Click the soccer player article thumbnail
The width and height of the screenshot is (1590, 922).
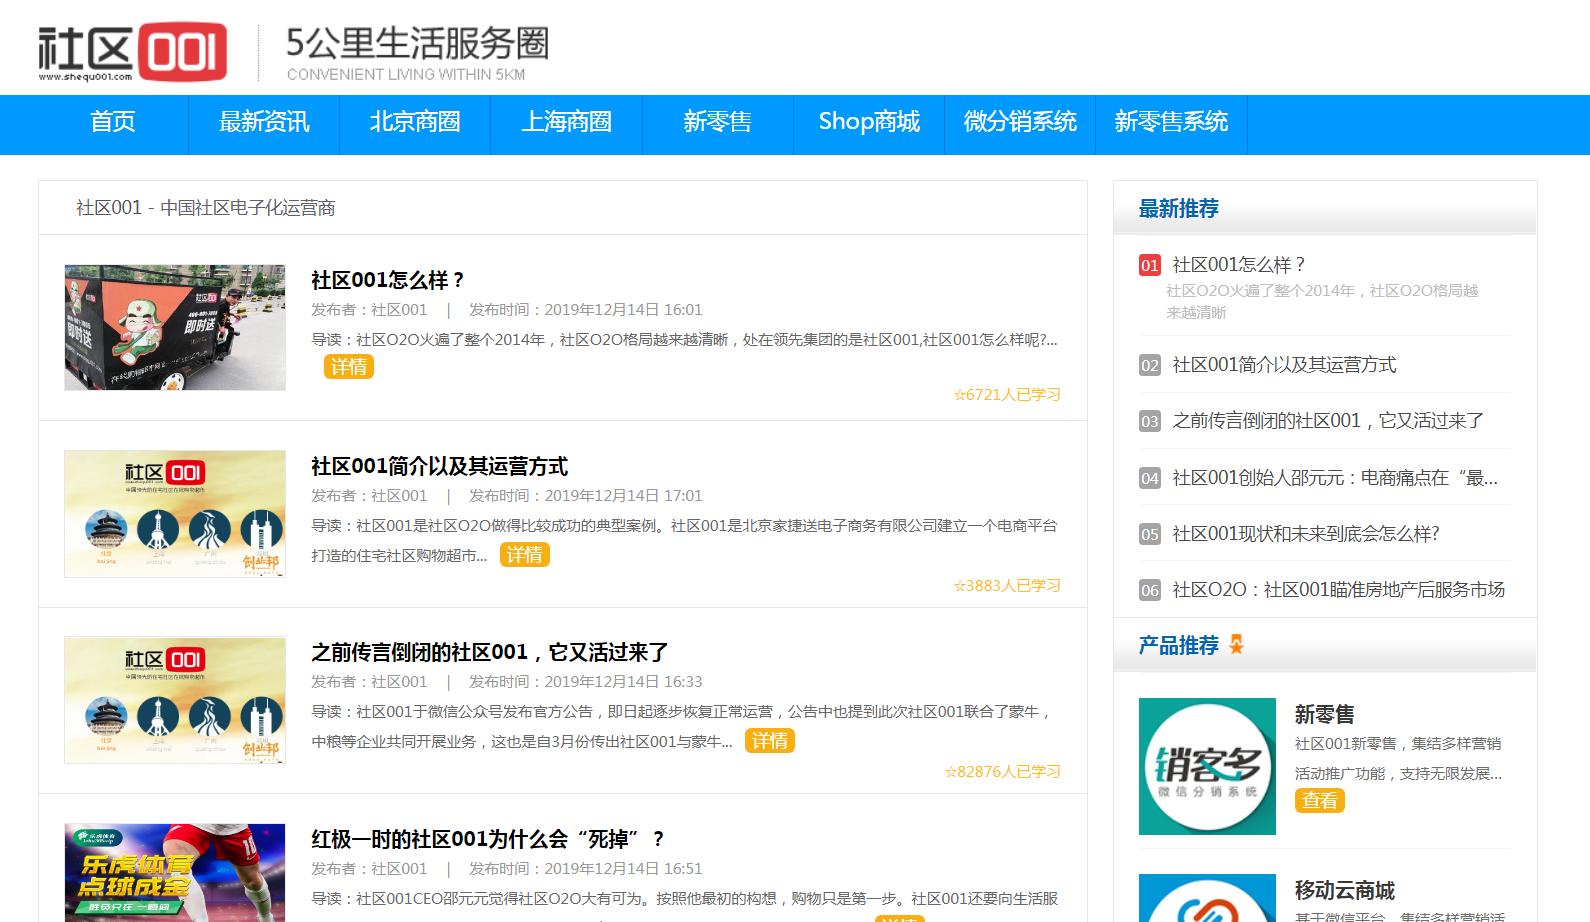175,872
